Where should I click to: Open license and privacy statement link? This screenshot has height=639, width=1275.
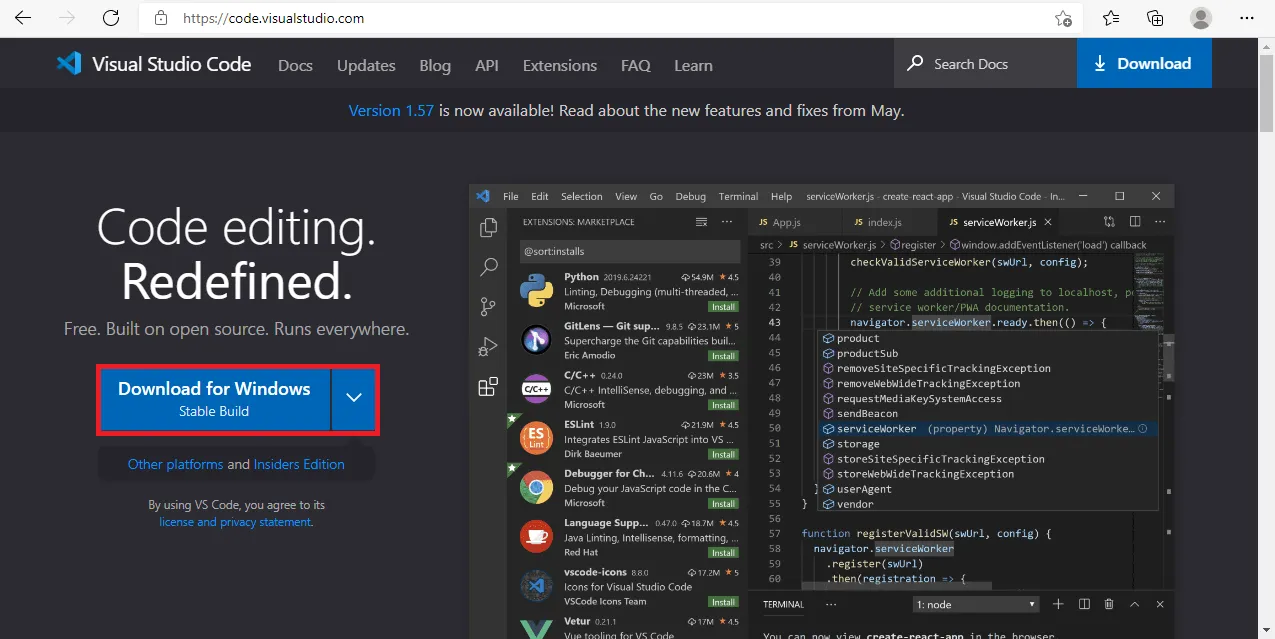235,522
